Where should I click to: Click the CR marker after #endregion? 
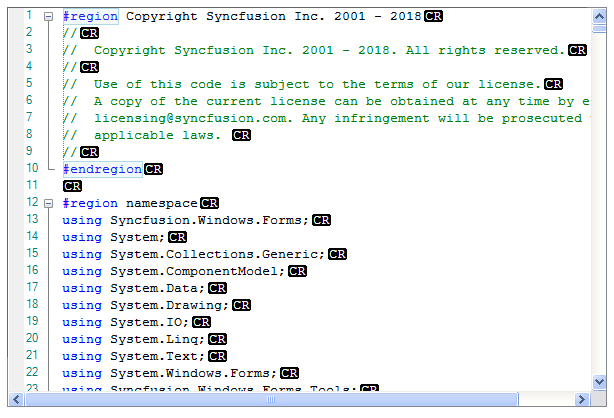pyautogui.click(x=153, y=169)
